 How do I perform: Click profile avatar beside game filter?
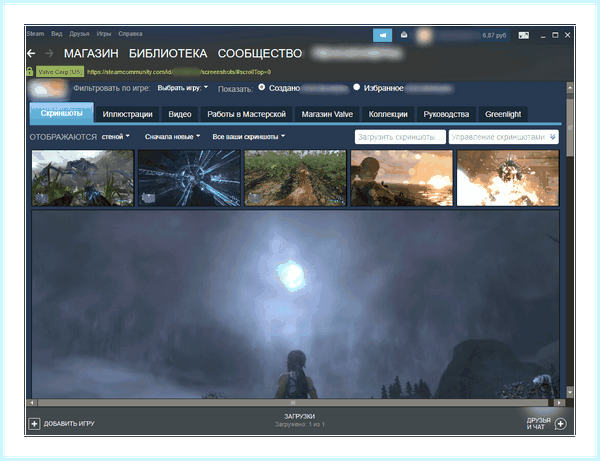click(48, 89)
